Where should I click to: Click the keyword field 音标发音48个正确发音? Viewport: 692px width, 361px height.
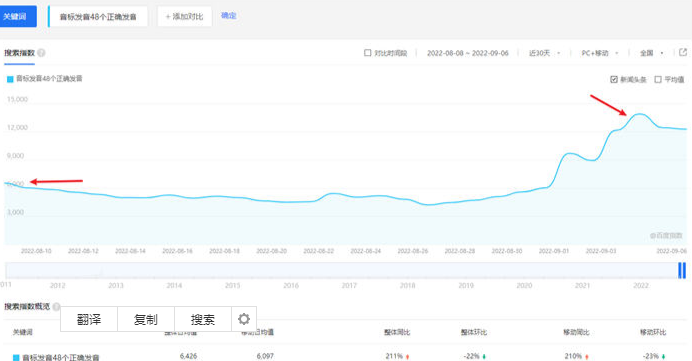pyautogui.click(x=98, y=17)
